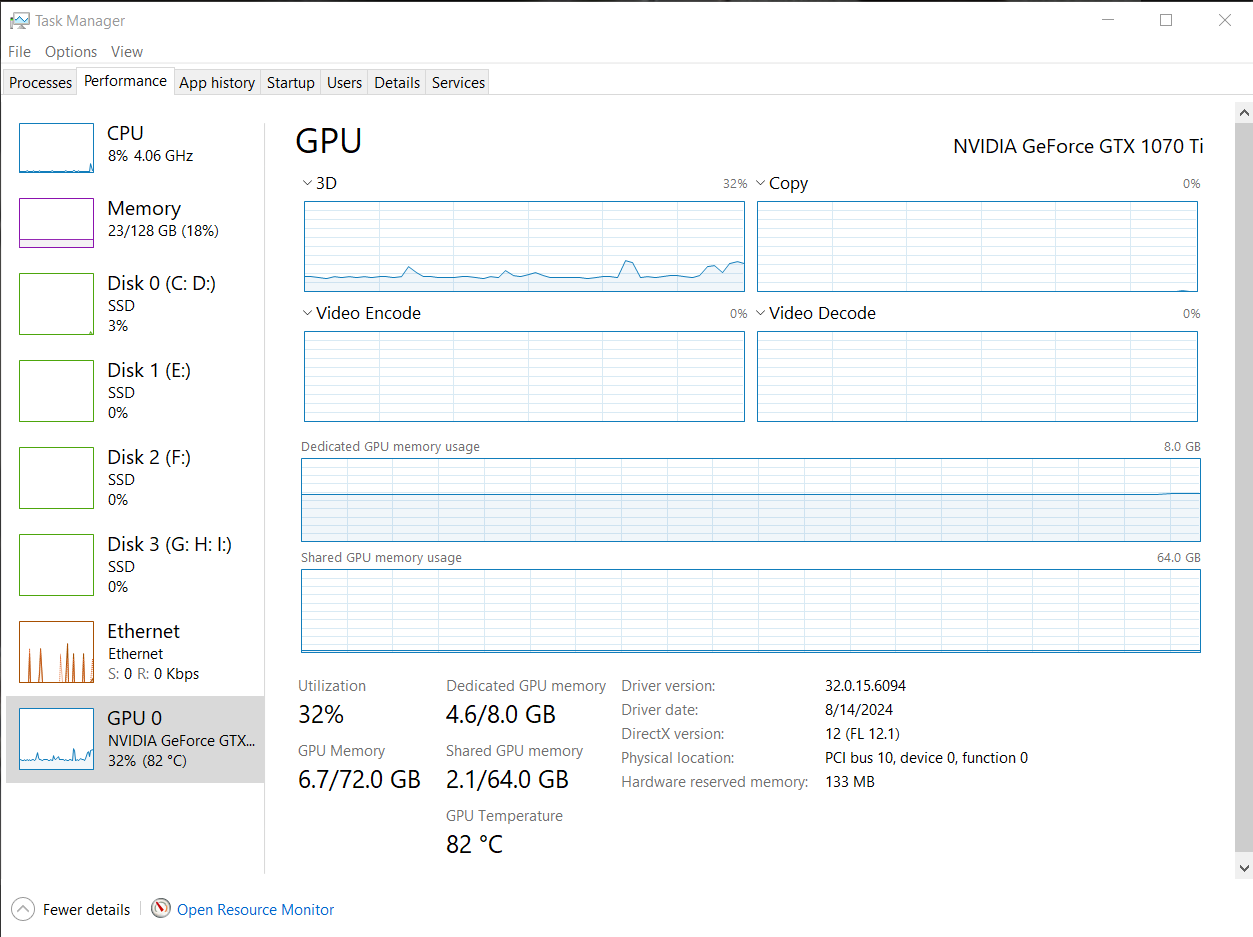Click the Task Manager title bar icon
Image resolution: width=1253 pixels, height=937 pixels.
point(19,21)
